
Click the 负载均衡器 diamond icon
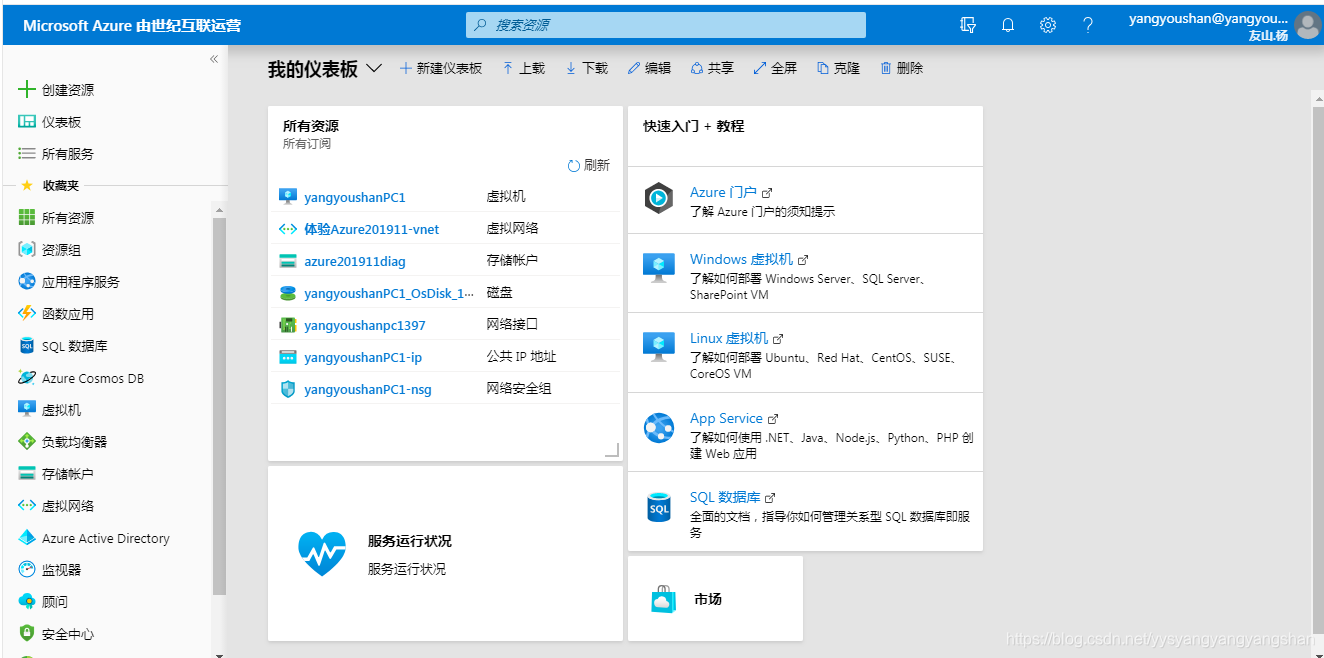(x=27, y=442)
